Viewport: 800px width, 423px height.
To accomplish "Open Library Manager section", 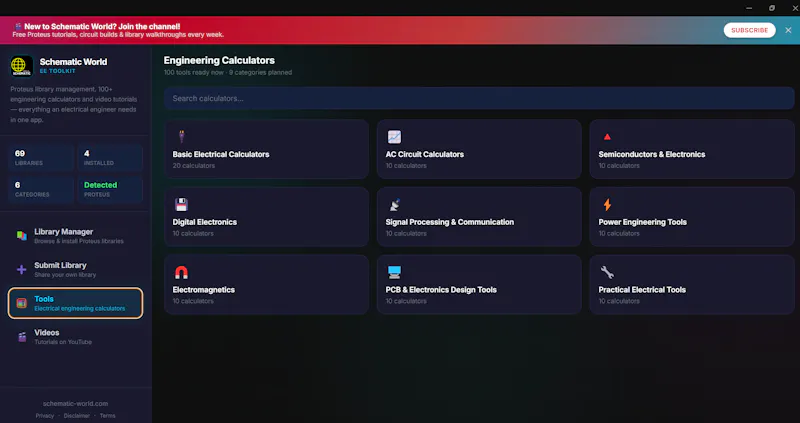I will (x=76, y=236).
